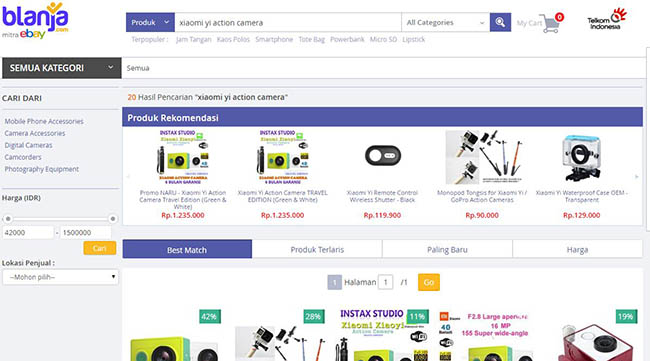
Task: Open the Lokasi Penjual seller location dropdown
Action: 60,277
